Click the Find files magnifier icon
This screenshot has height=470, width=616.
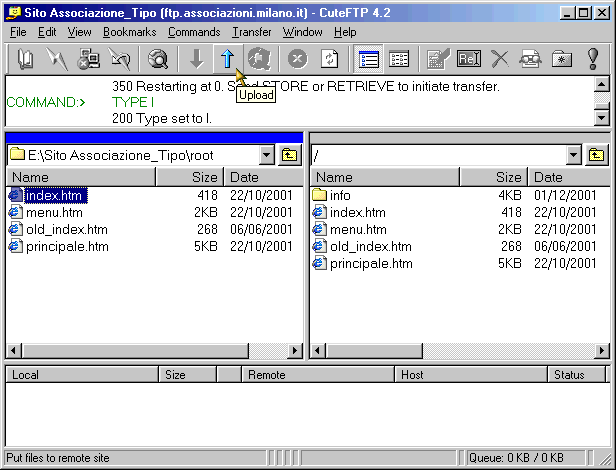click(158, 59)
